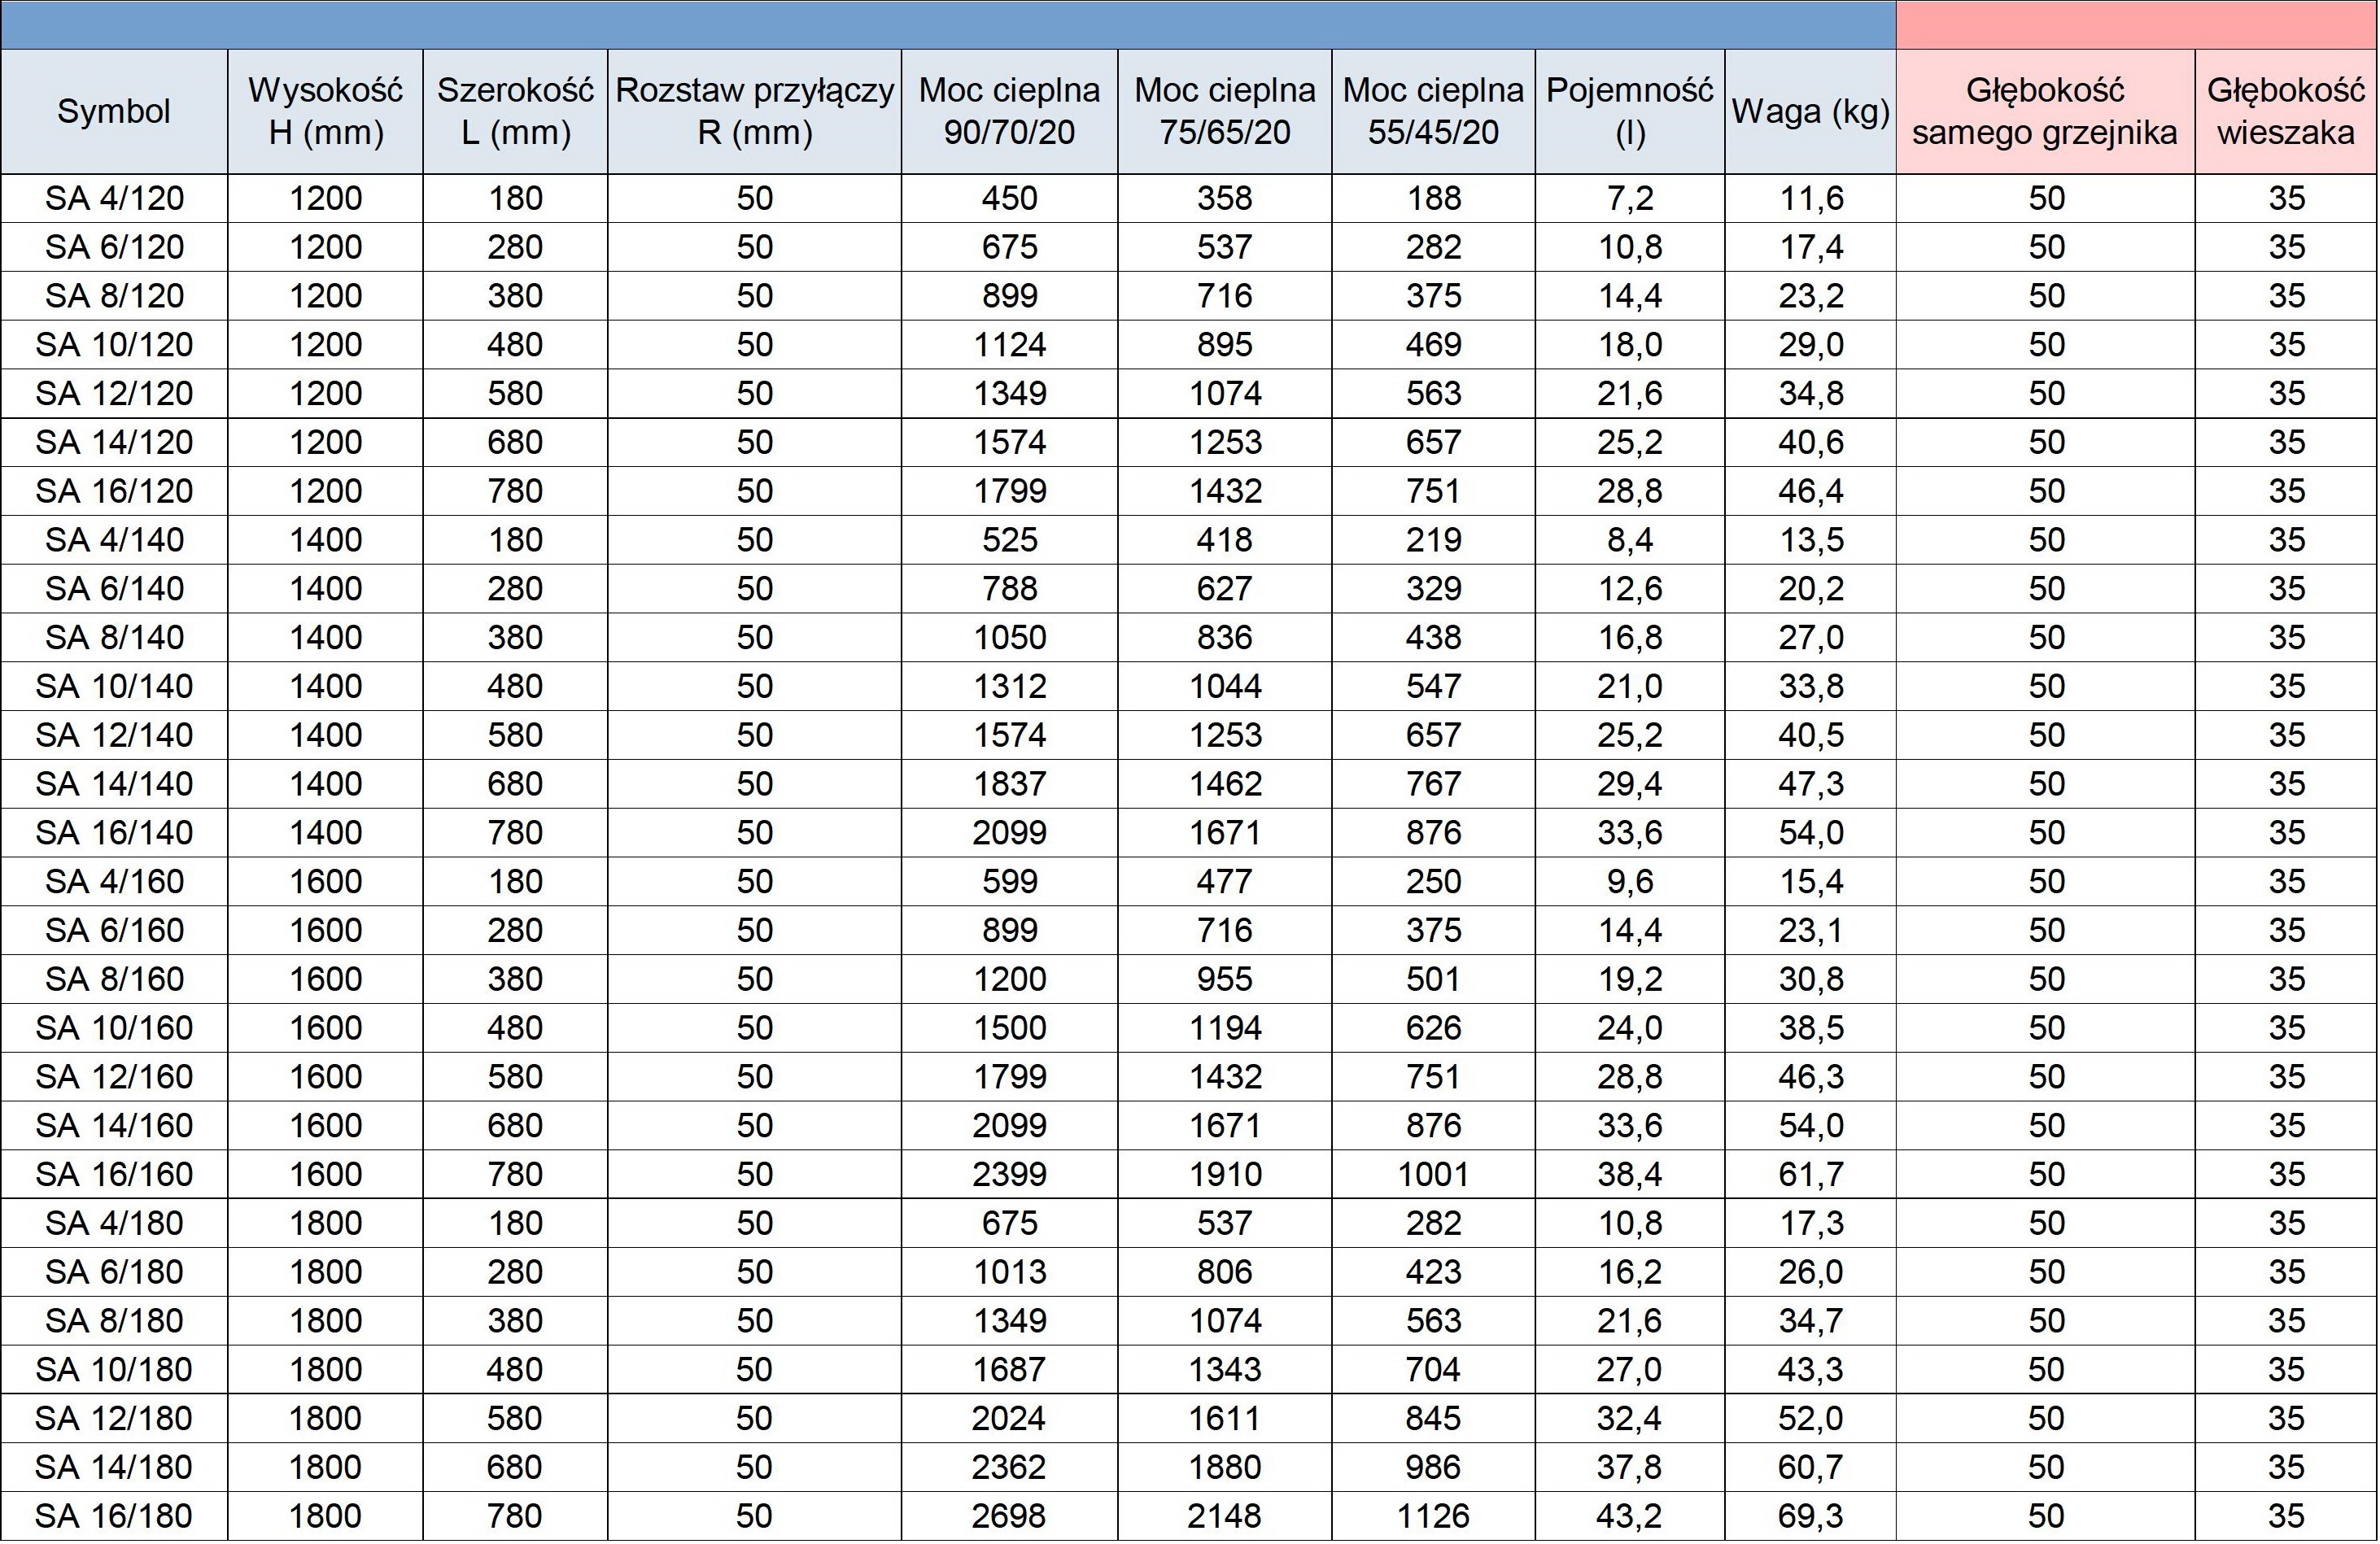Click Głębokość wieszaka header cell
The width and height of the screenshot is (2380, 1544).
[x=2286, y=111]
